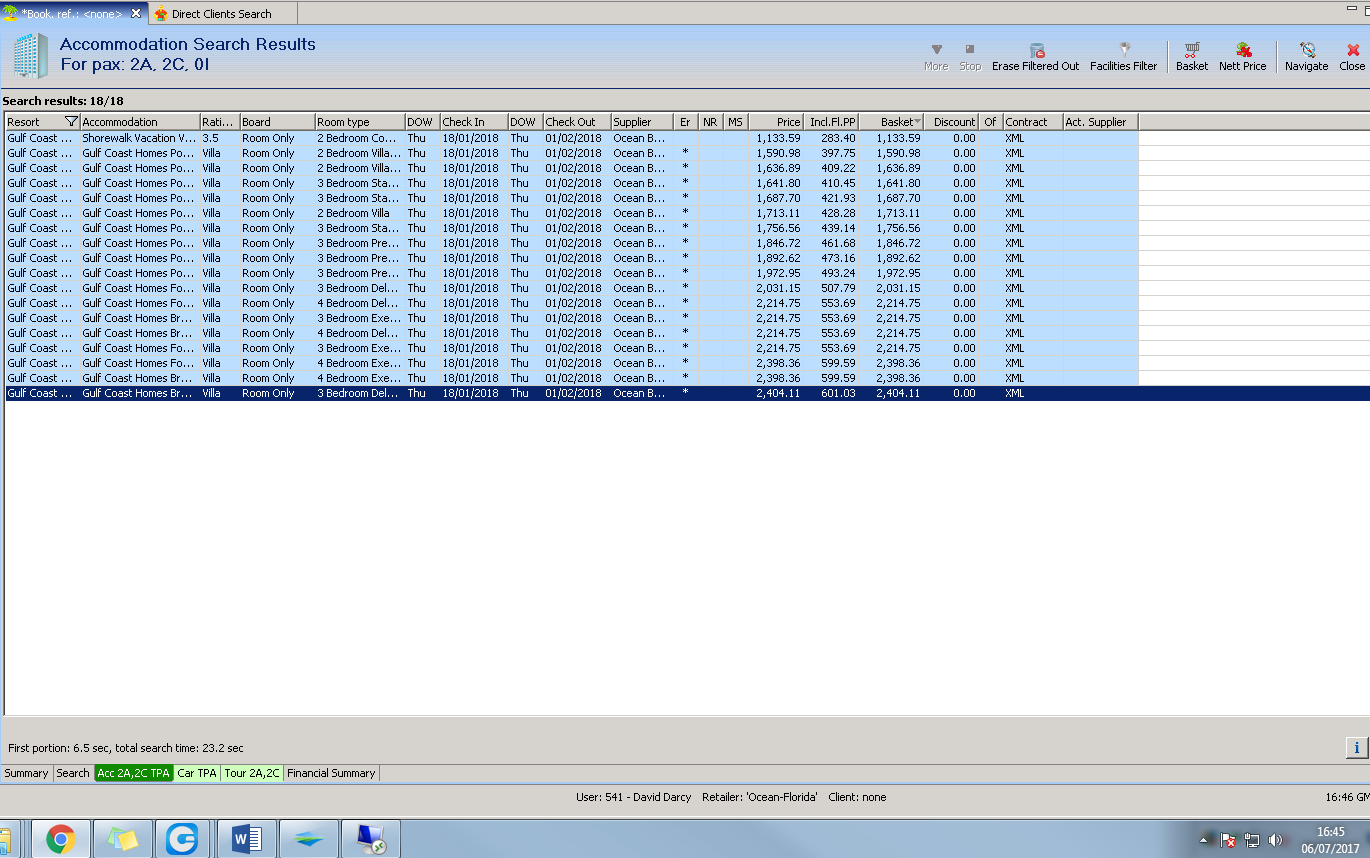Open the Basket shopping cart in toolbar
The width and height of the screenshot is (1370, 858).
1192,49
